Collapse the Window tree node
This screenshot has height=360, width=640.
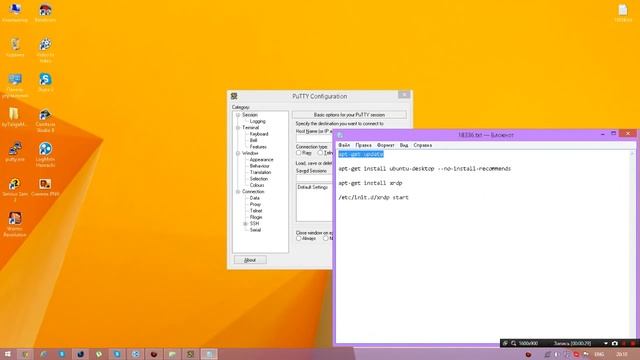[x=238, y=153]
